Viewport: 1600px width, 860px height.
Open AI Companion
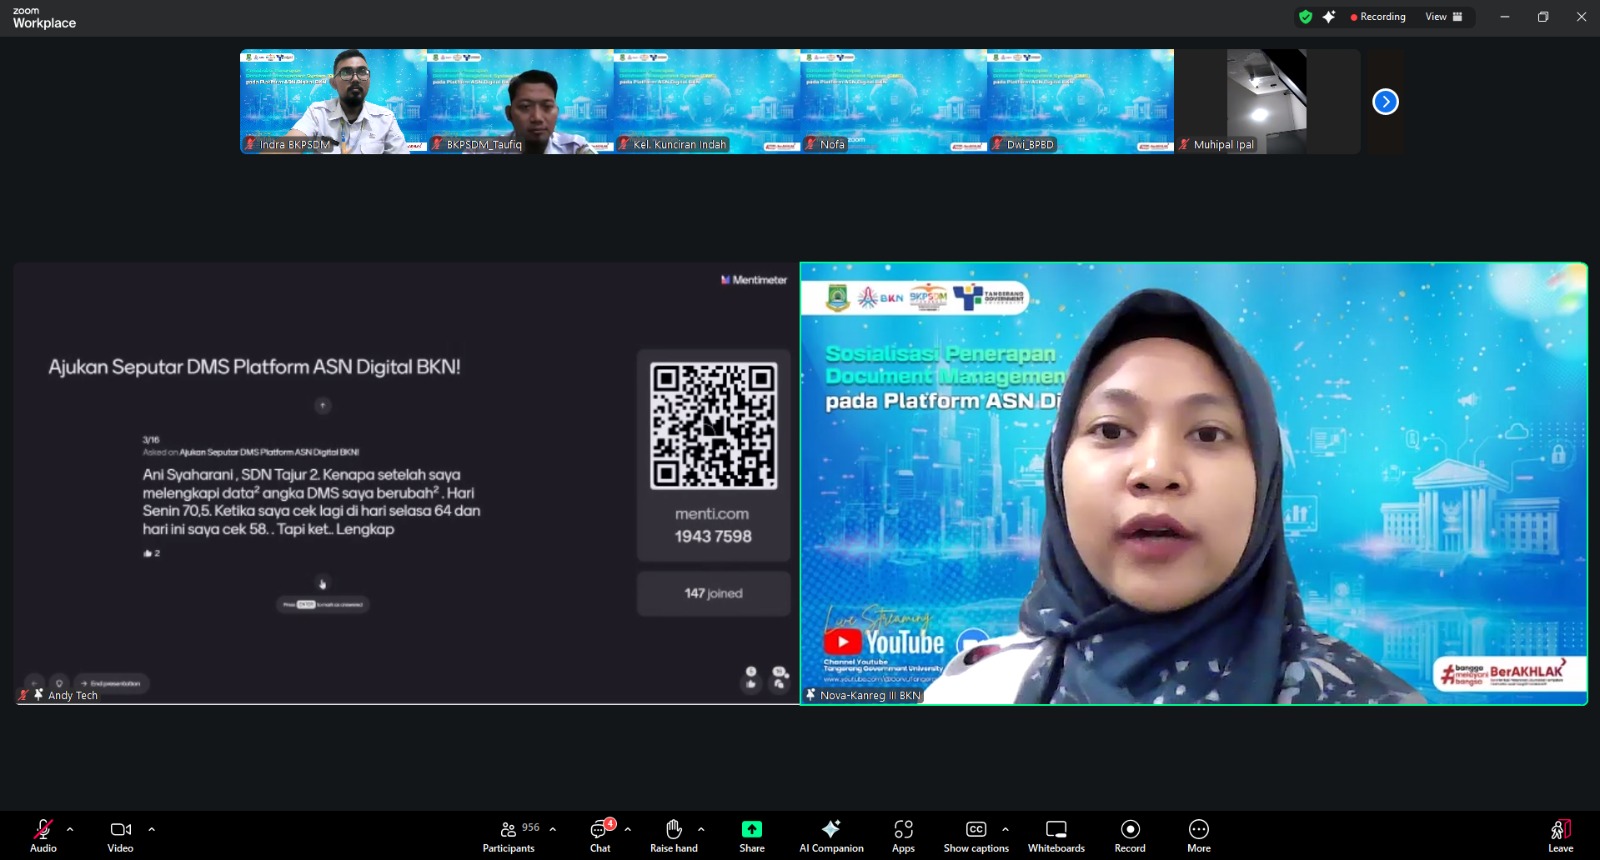point(831,835)
